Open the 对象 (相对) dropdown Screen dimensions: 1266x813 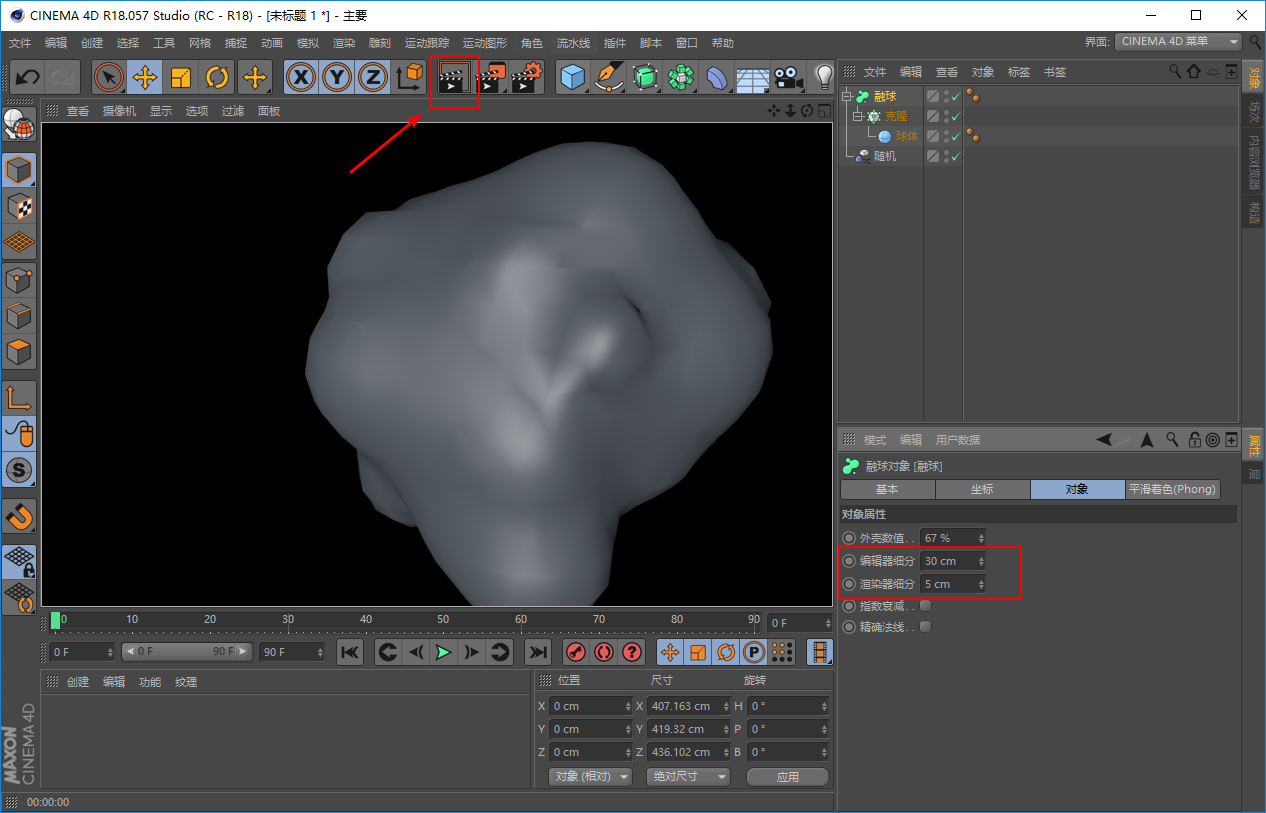coord(591,777)
